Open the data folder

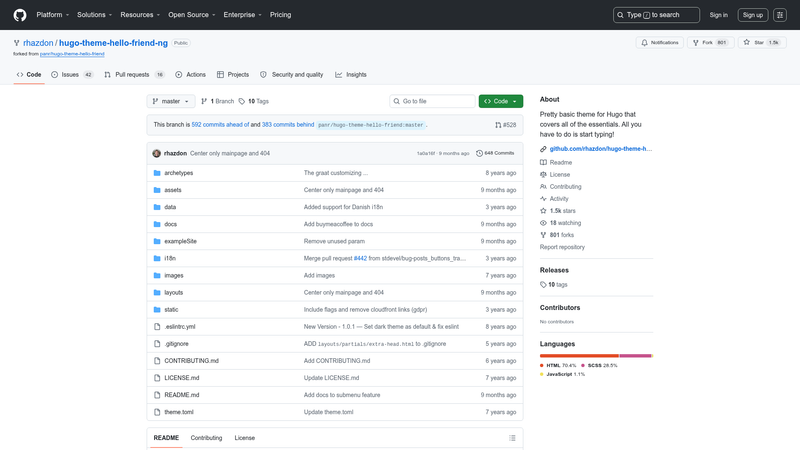(170, 207)
